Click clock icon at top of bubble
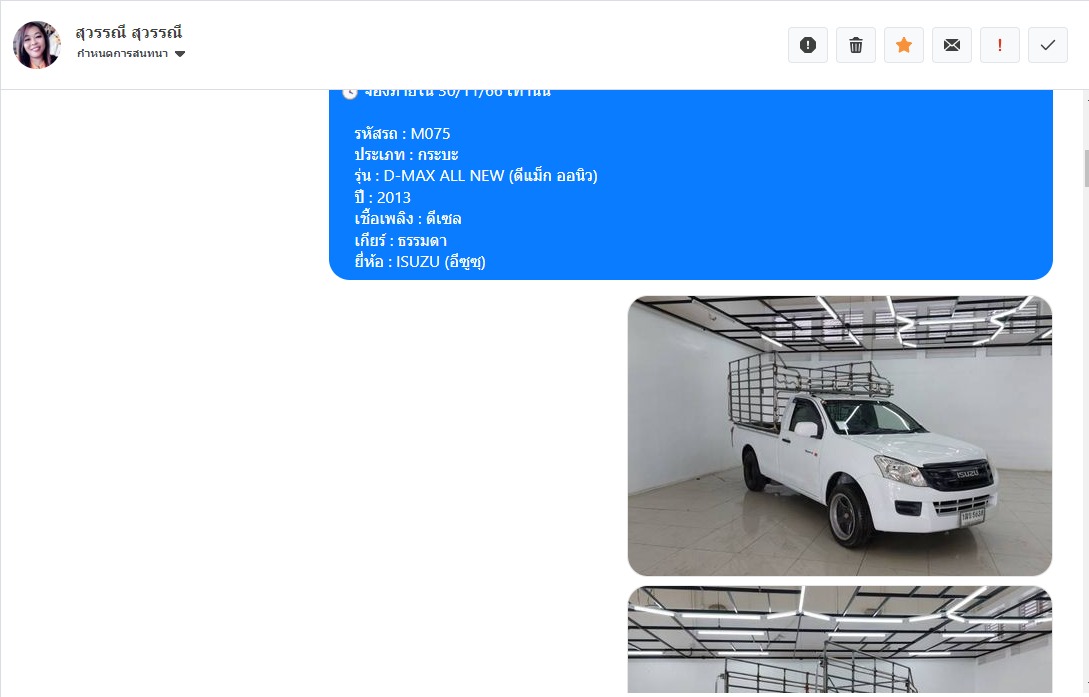This screenshot has width=1089, height=697. tap(350, 93)
